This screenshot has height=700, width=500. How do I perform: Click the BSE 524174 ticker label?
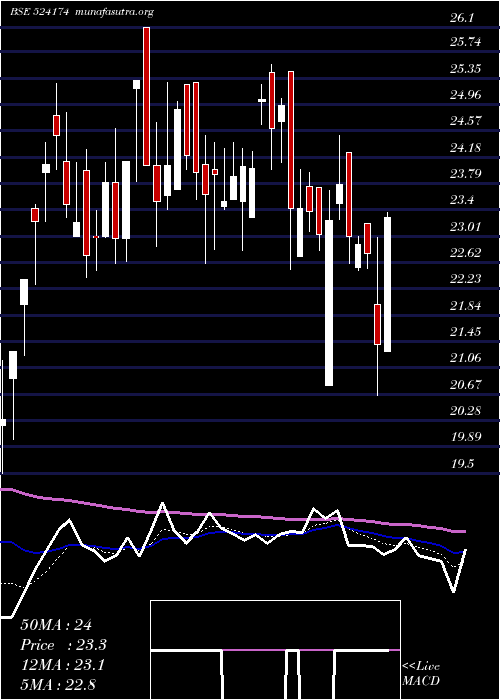tap(39, 12)
